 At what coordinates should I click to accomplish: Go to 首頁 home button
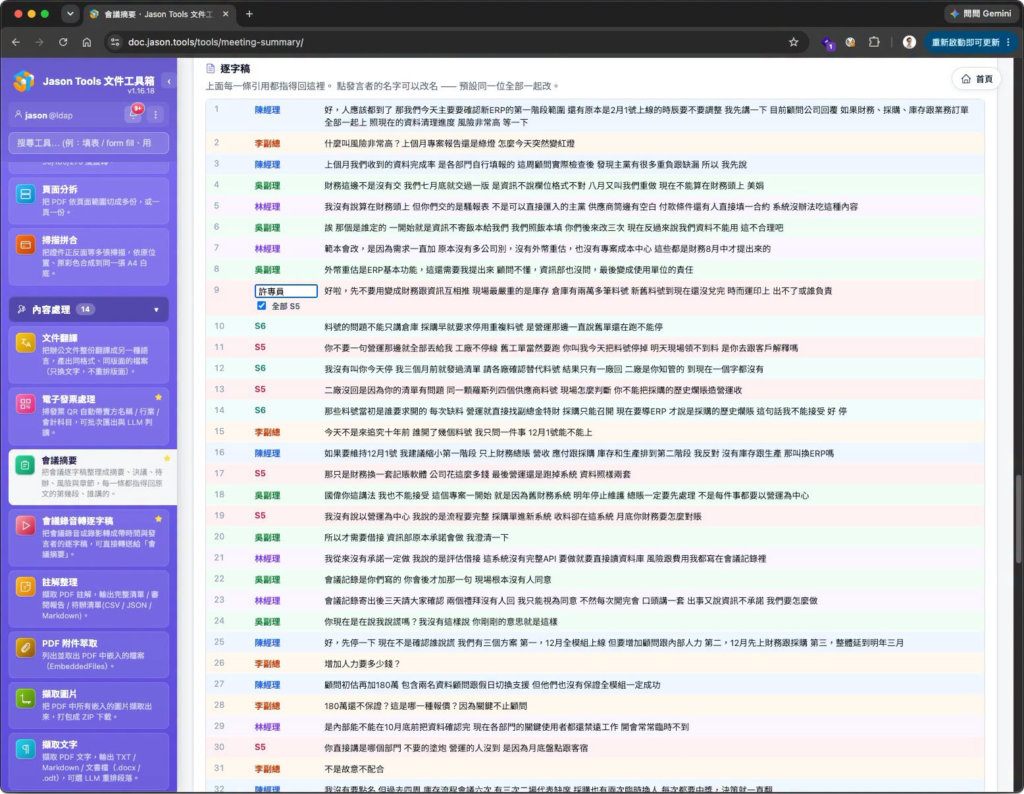coord(976,79)
